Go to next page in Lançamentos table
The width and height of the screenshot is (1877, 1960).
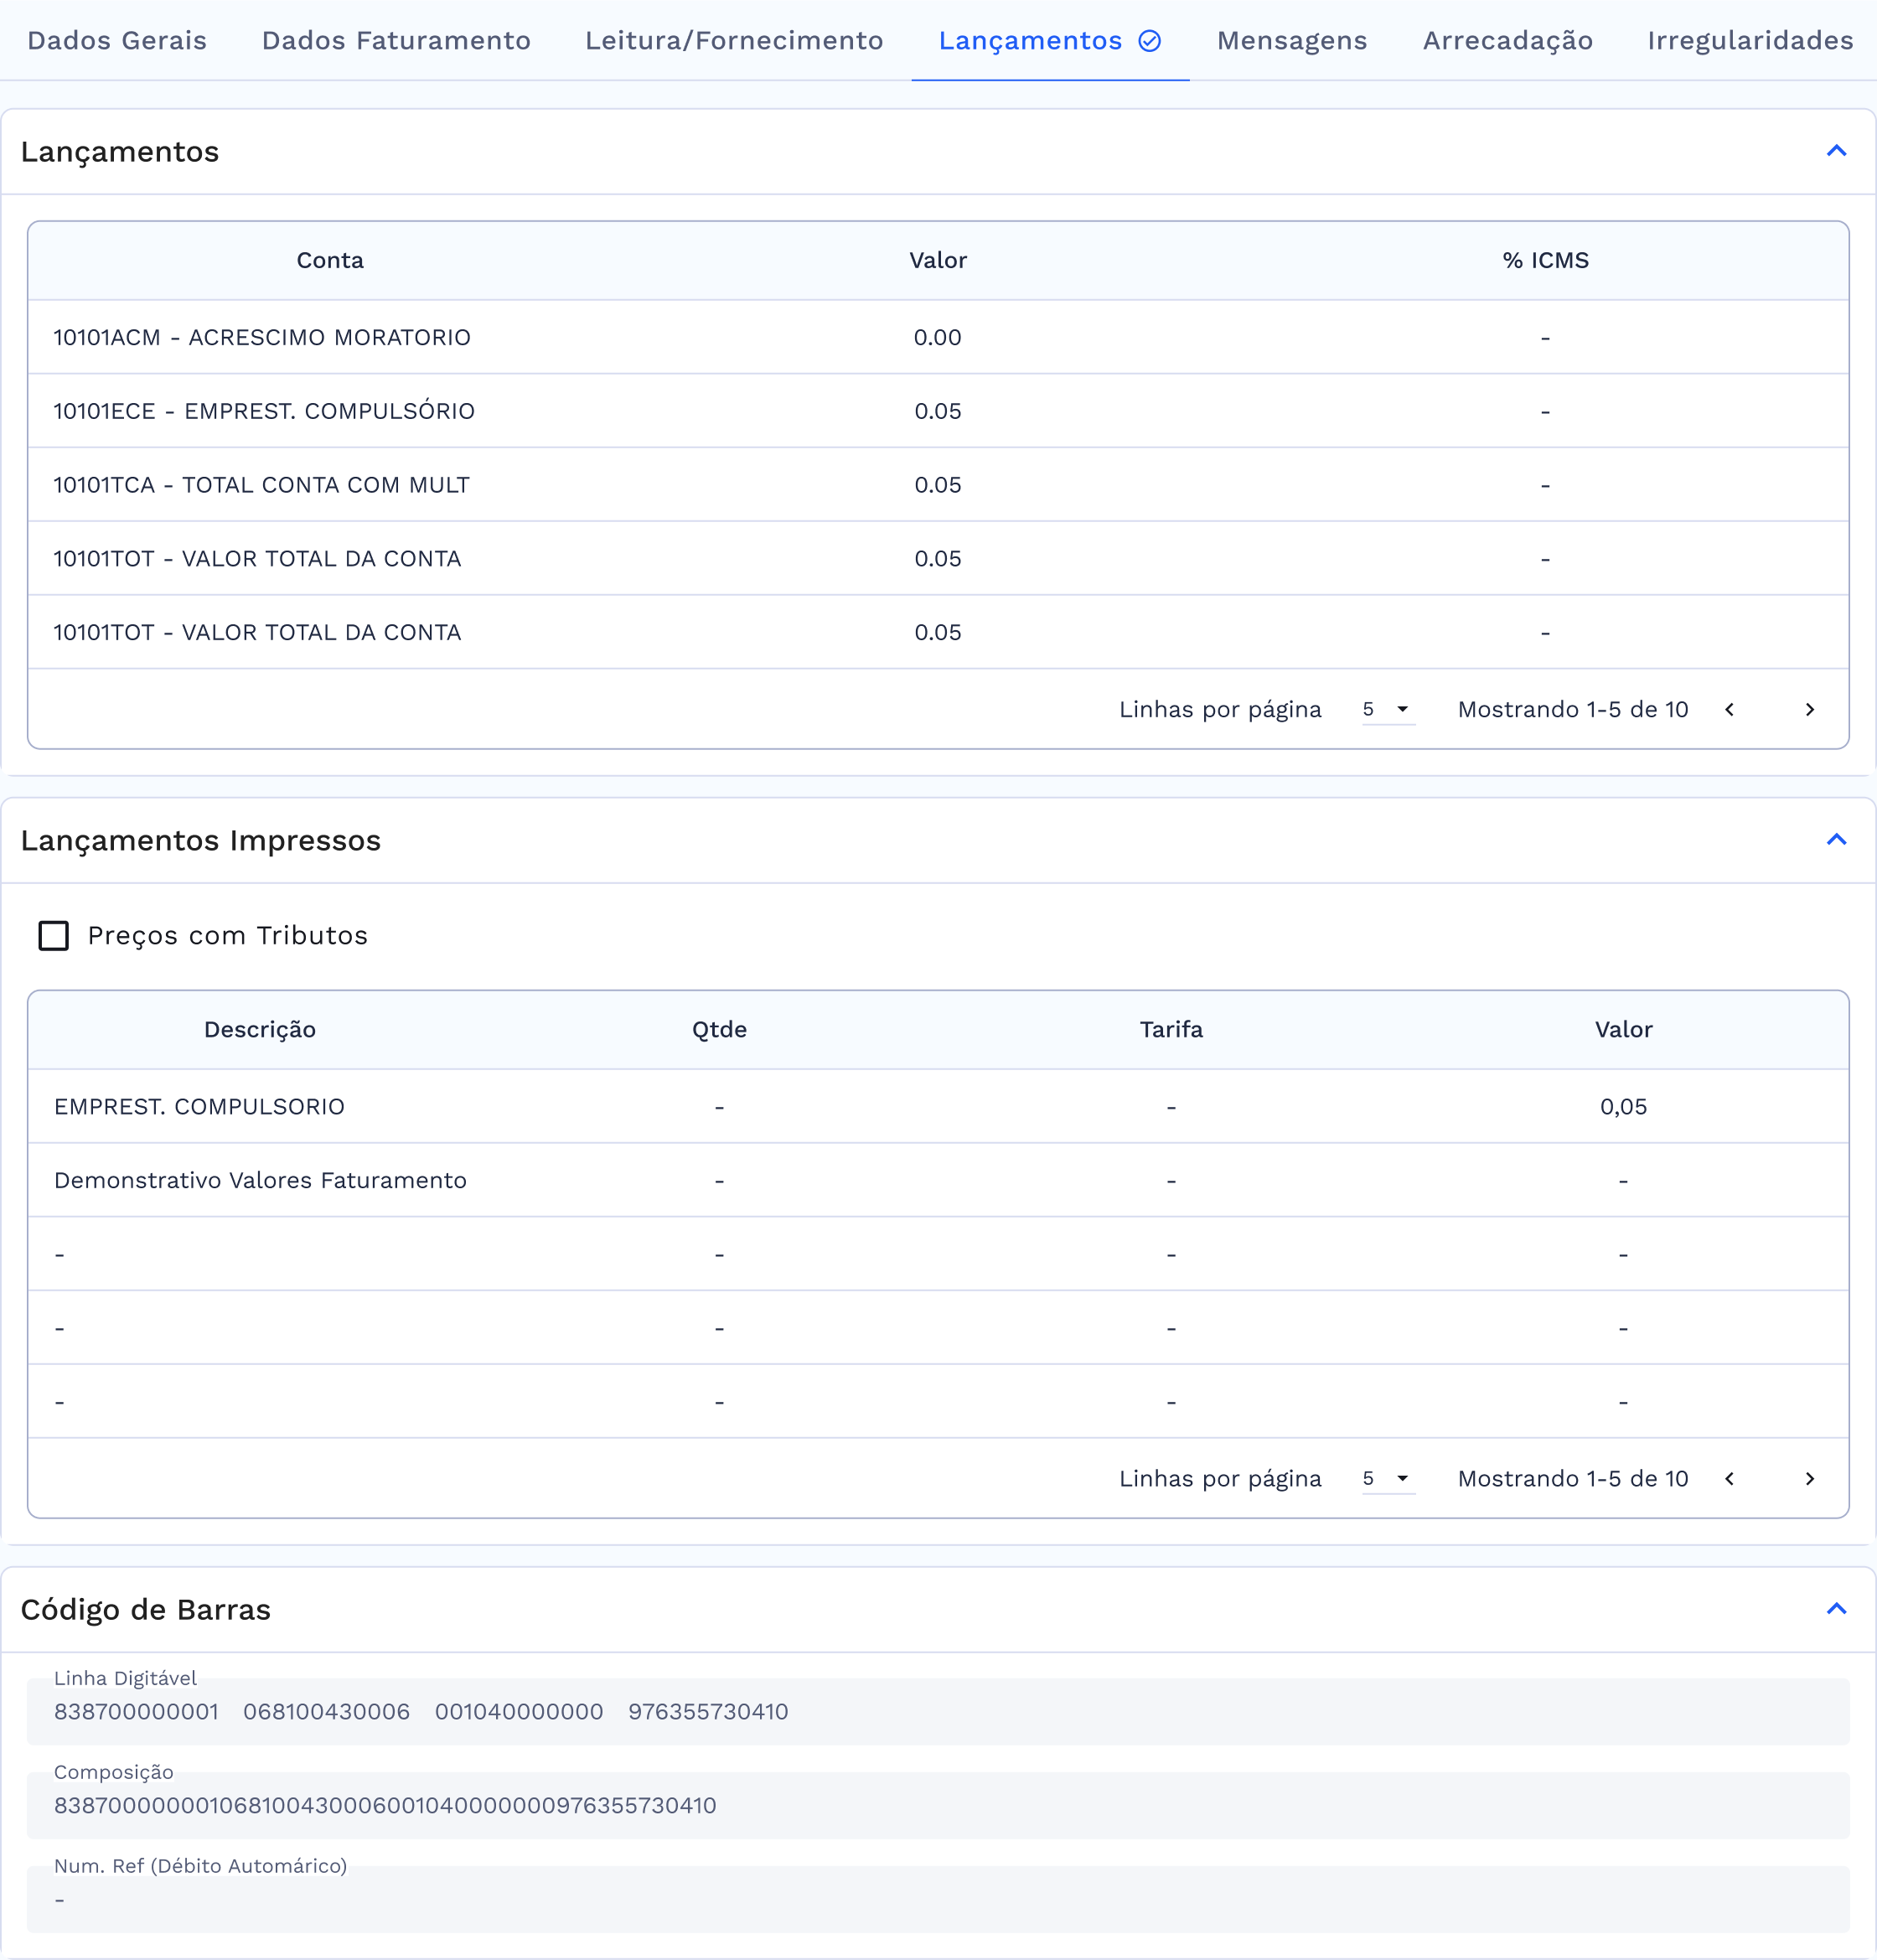tap(1809, 710)
